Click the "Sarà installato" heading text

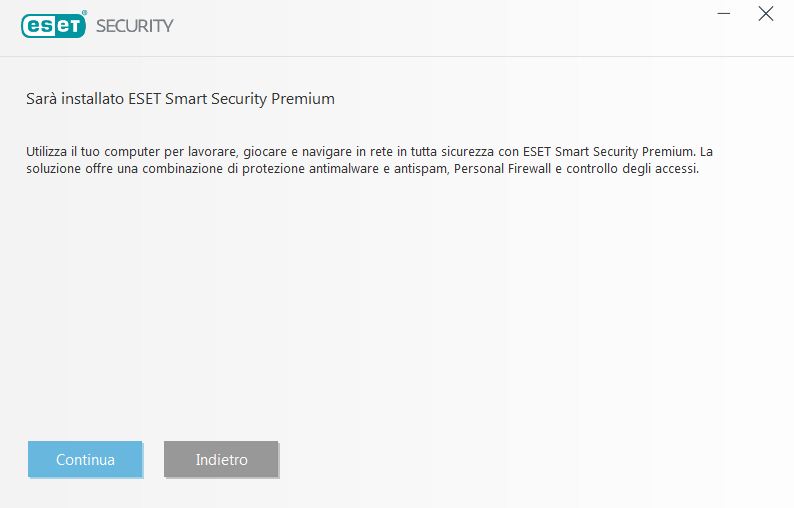point(75,99)
